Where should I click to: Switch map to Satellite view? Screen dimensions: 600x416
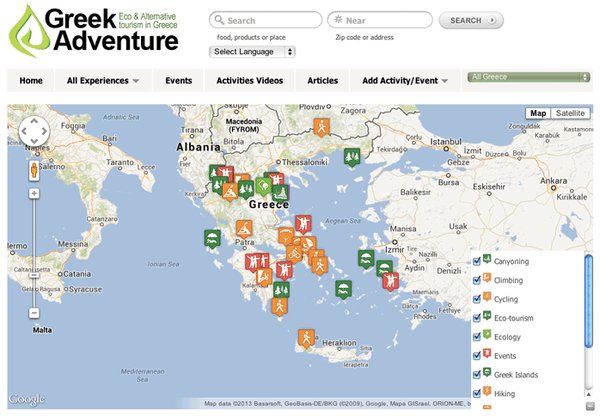point(570,114)
